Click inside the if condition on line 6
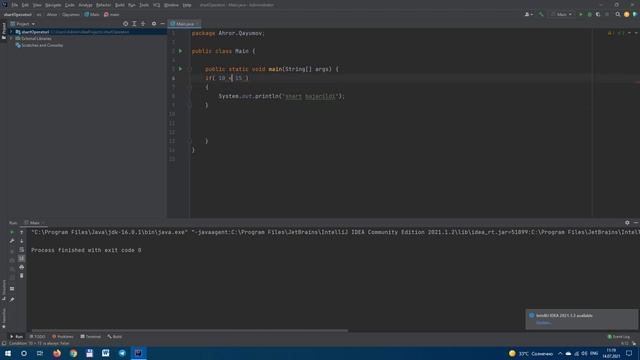640x360 pixels. pyautogui.click(x=231, y=78)
